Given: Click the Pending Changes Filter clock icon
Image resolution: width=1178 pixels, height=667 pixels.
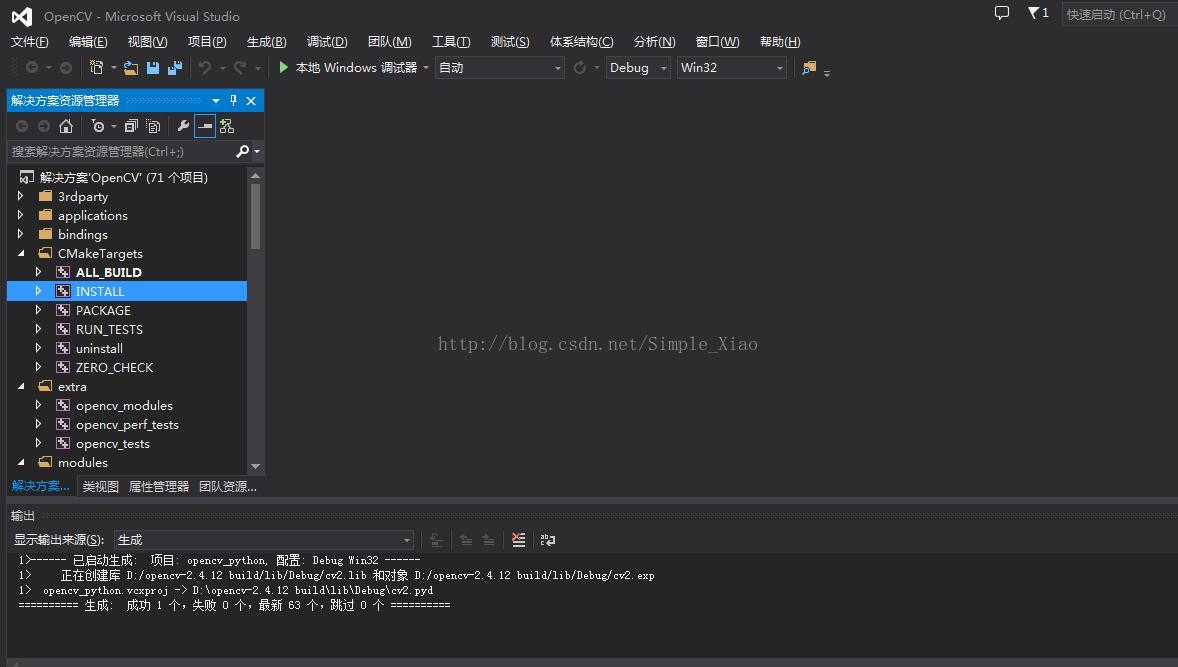Looking at the screenshot, I should click(x=98, y=126).
